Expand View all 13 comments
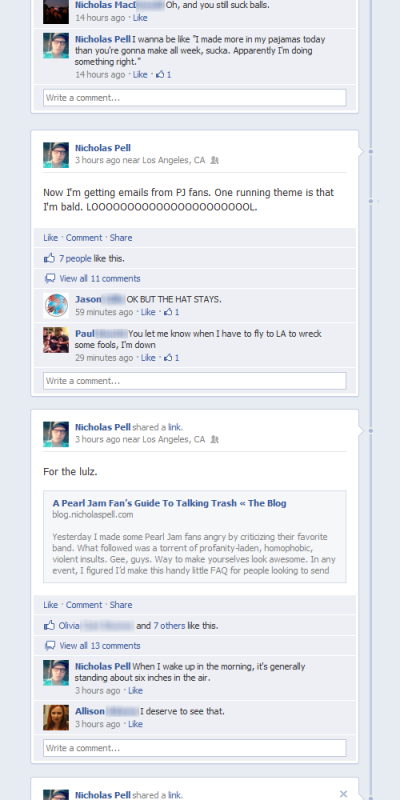The height and width of the screenshot is (800, 400). tap(99, 646)
